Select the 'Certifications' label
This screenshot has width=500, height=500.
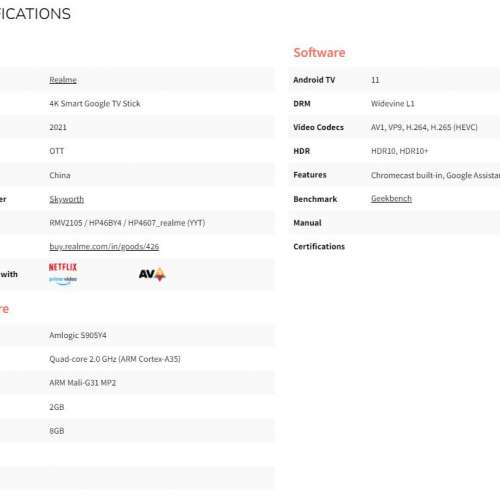(319, 246)
